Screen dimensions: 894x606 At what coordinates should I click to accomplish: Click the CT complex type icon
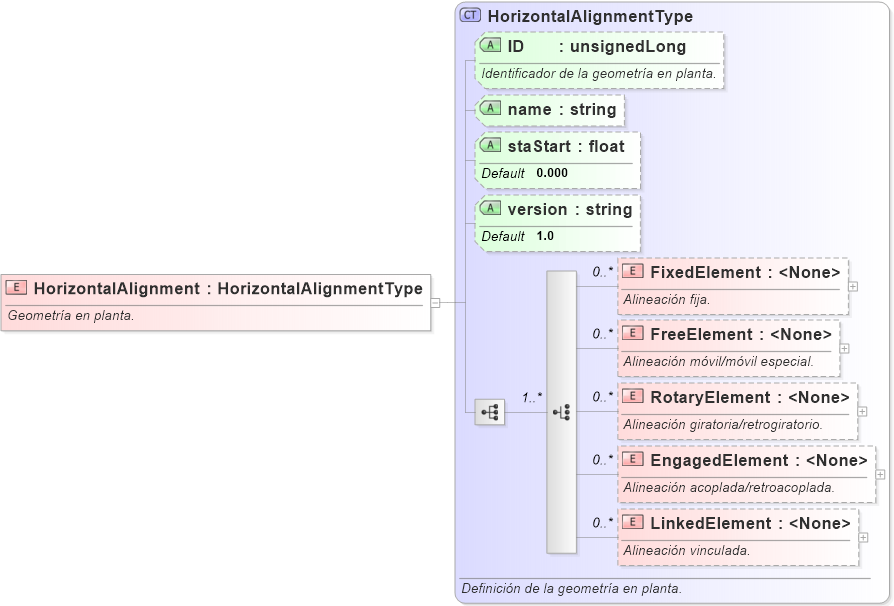(x=470, y=15)
